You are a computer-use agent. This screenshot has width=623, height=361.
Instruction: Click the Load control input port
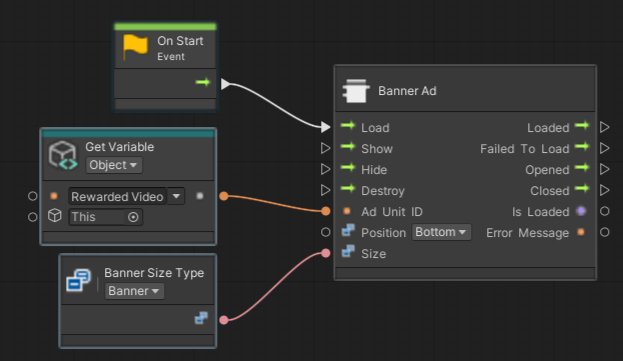[x=325, y=127]
